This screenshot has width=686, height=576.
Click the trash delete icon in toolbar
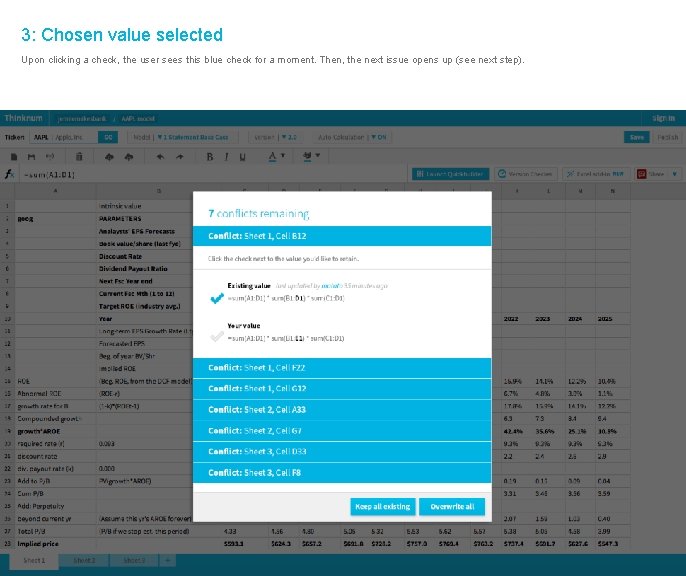click(79, 156)
